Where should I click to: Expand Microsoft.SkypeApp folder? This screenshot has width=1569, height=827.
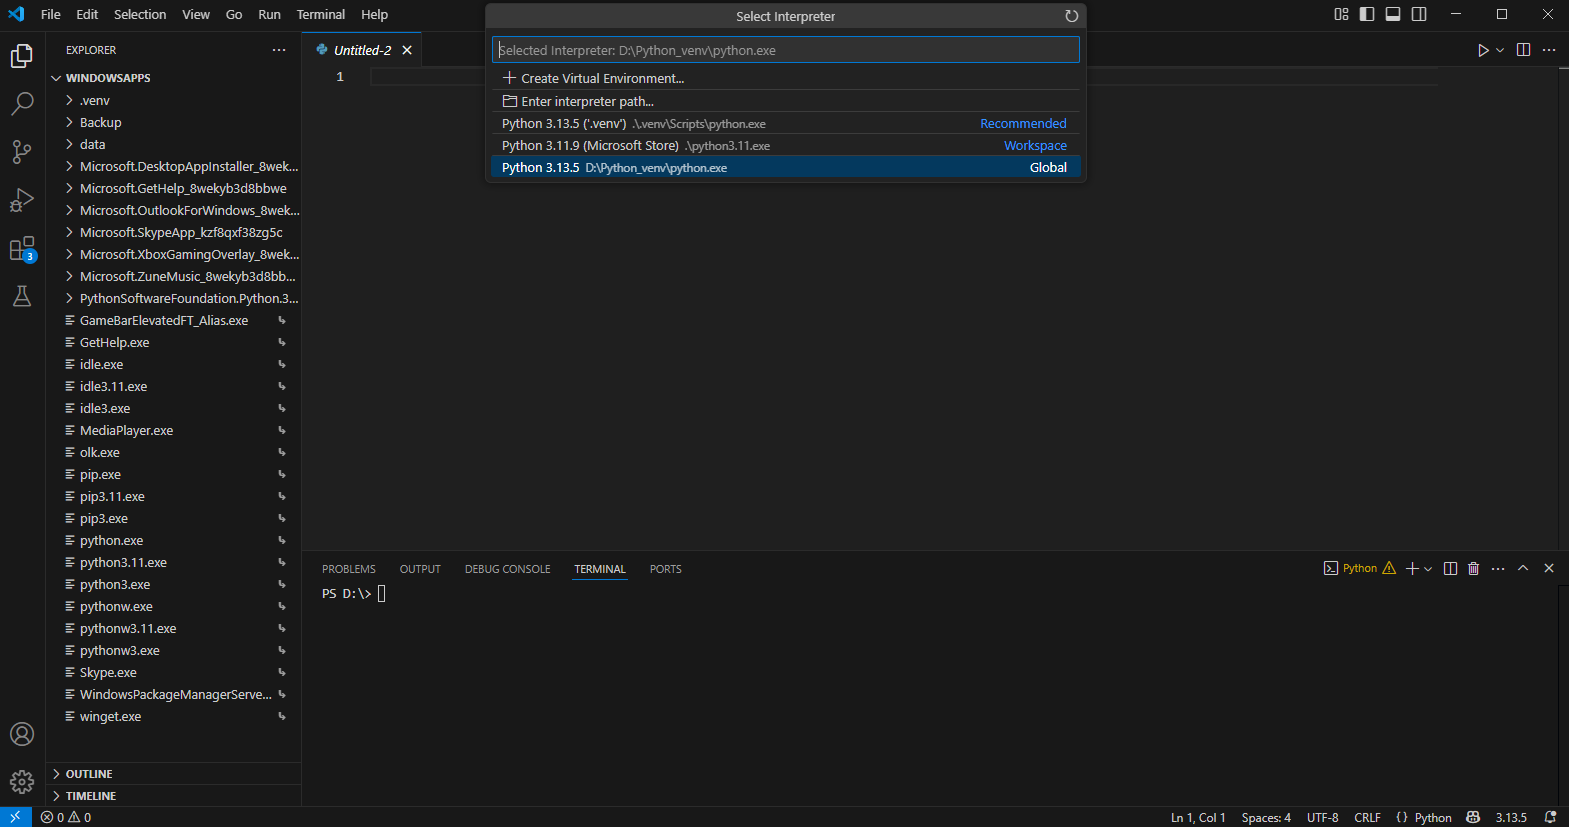tap(174, 232)
